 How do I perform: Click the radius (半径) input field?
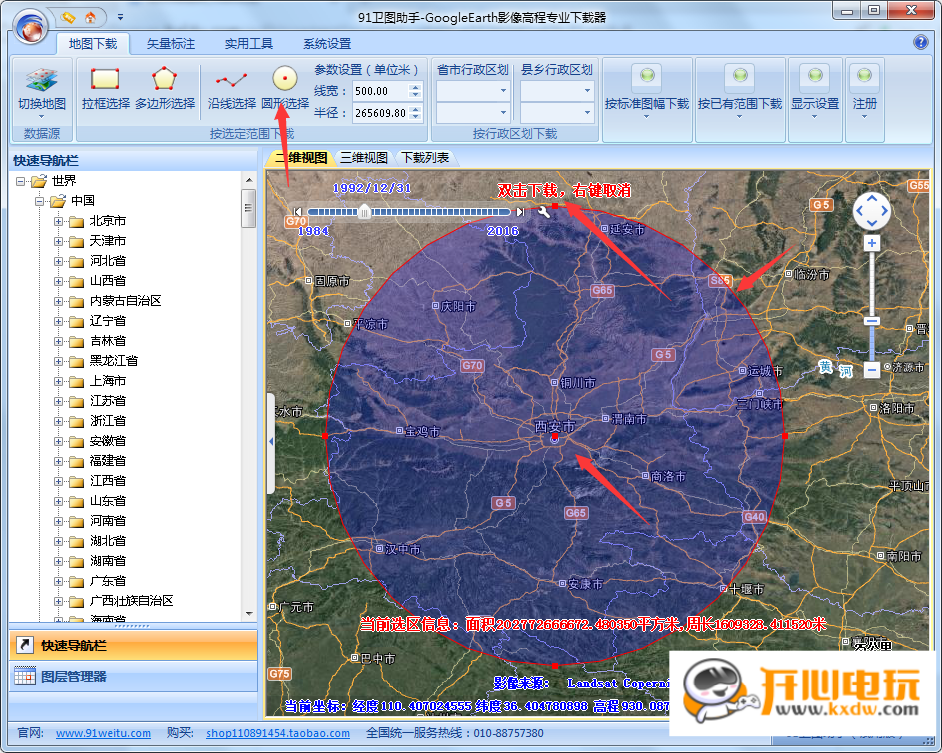(x=380, y=113)
